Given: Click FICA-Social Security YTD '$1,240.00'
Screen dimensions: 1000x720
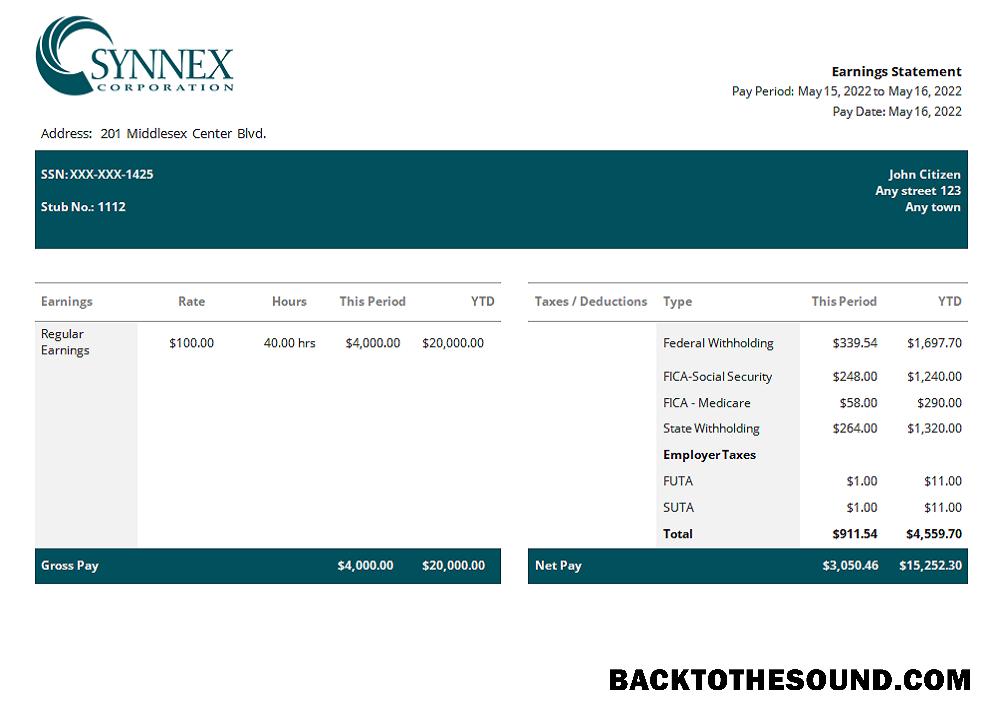Looking at the screenshot, I should (934, 377).
